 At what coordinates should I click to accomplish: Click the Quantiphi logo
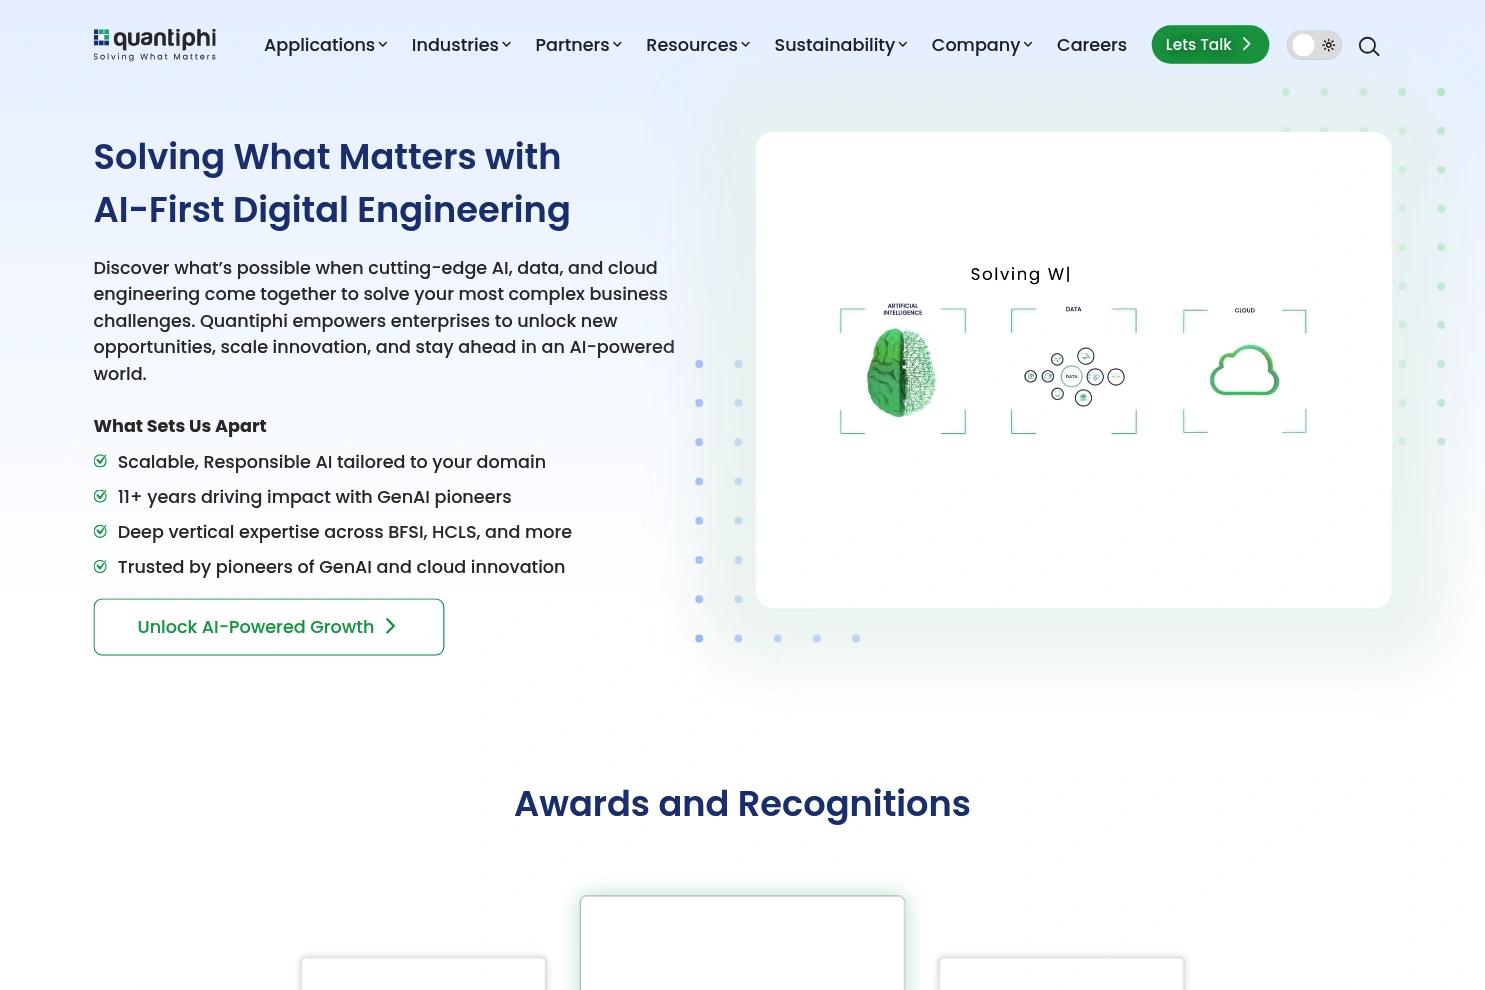[155, 44]
